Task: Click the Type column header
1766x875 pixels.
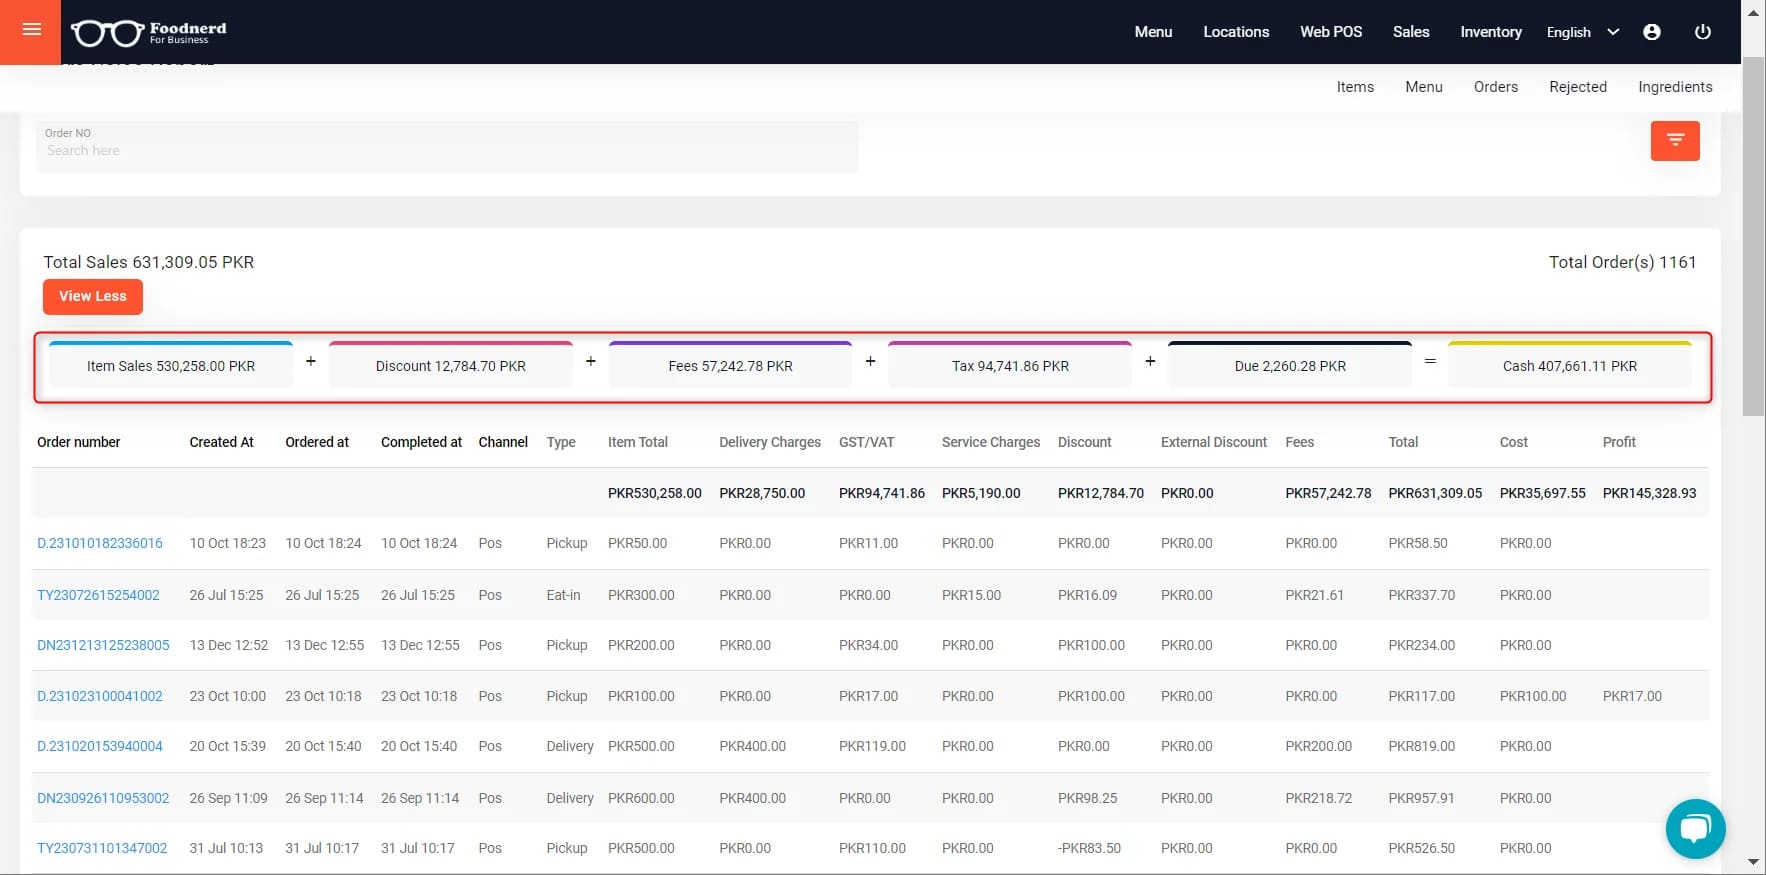Action: [561, 442]
